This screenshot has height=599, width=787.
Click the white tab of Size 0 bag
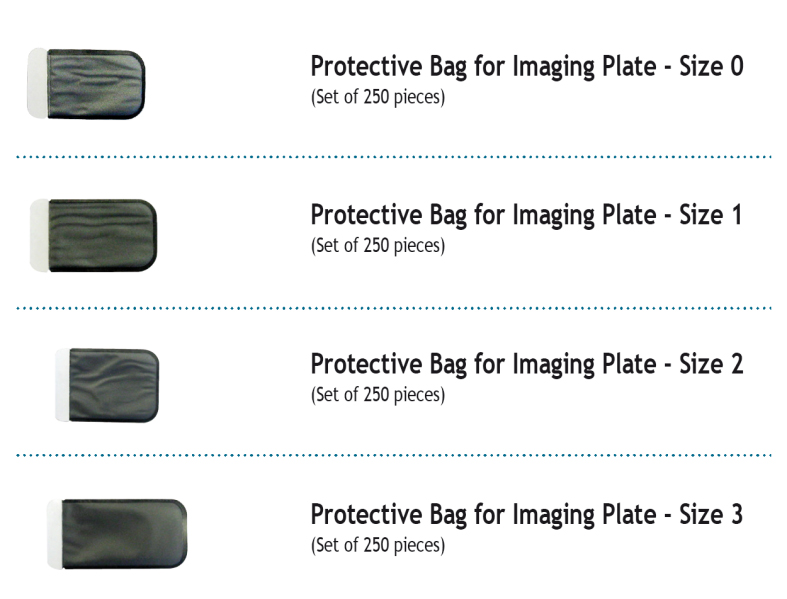pos(37,83)
